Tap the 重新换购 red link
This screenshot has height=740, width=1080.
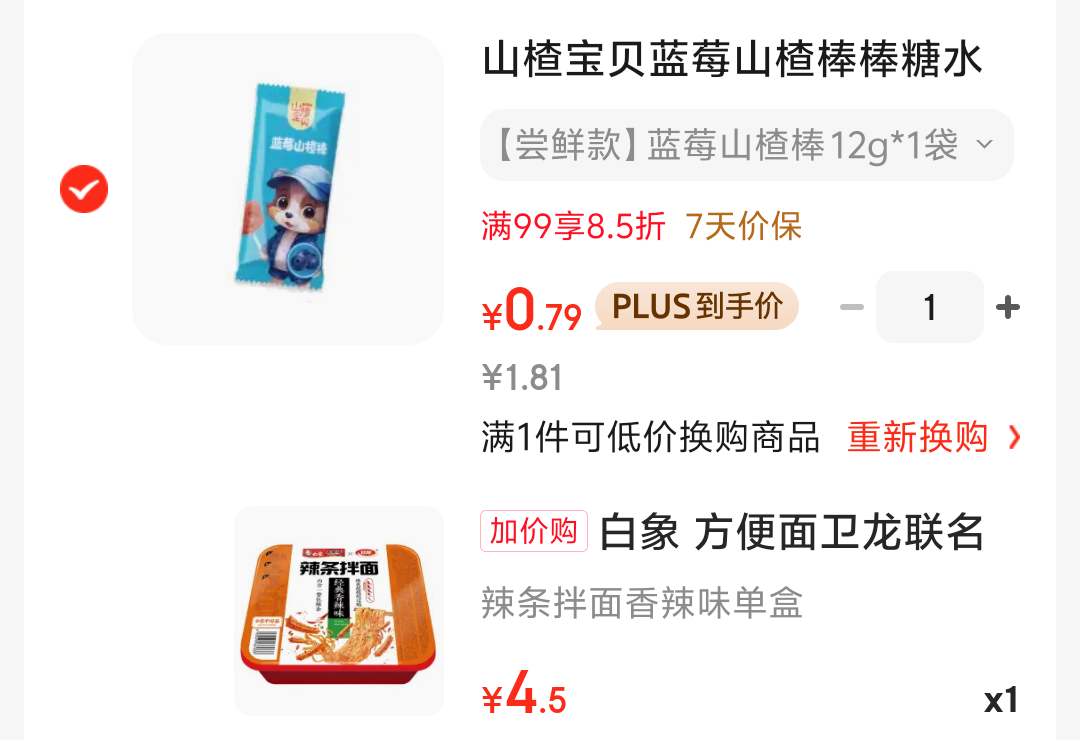[x=917, y=437]
